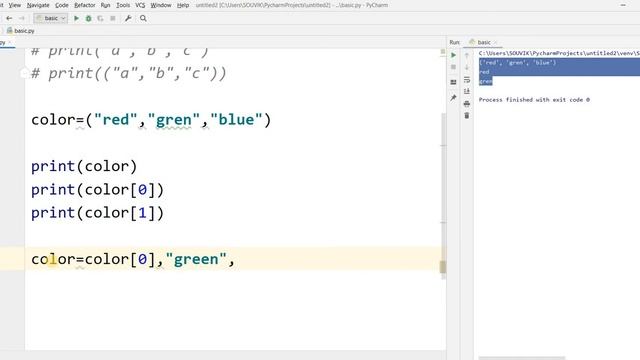
Task: Print the console output with the printer icon
Action: click(x=467, y=104)
